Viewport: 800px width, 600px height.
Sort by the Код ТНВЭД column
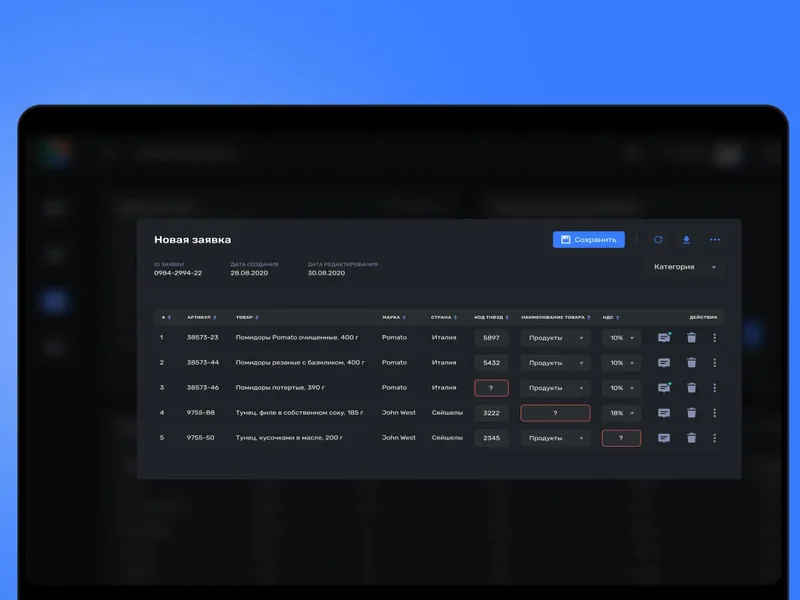pyautogui.click(x=491, y=317)
